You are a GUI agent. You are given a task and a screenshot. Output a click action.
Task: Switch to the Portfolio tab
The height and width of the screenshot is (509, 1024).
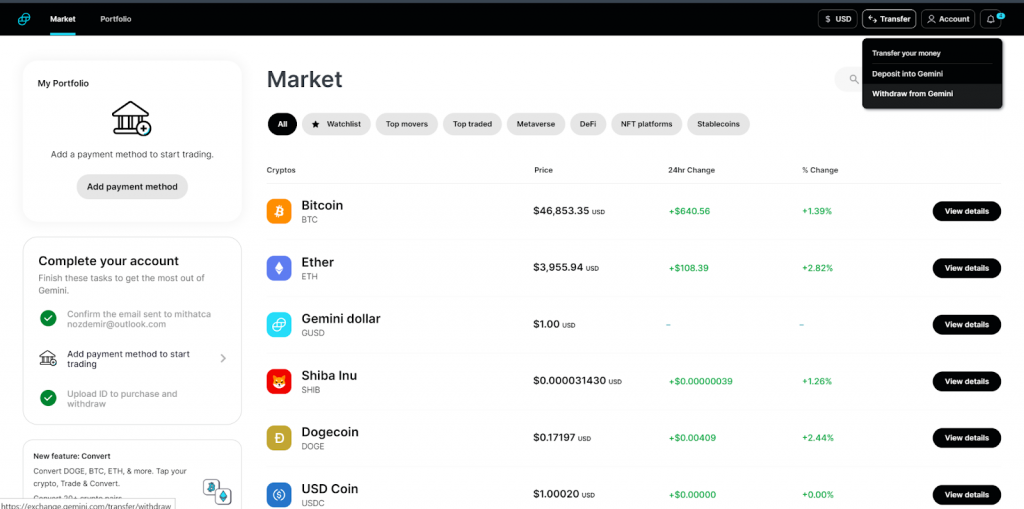click(116, 19)
